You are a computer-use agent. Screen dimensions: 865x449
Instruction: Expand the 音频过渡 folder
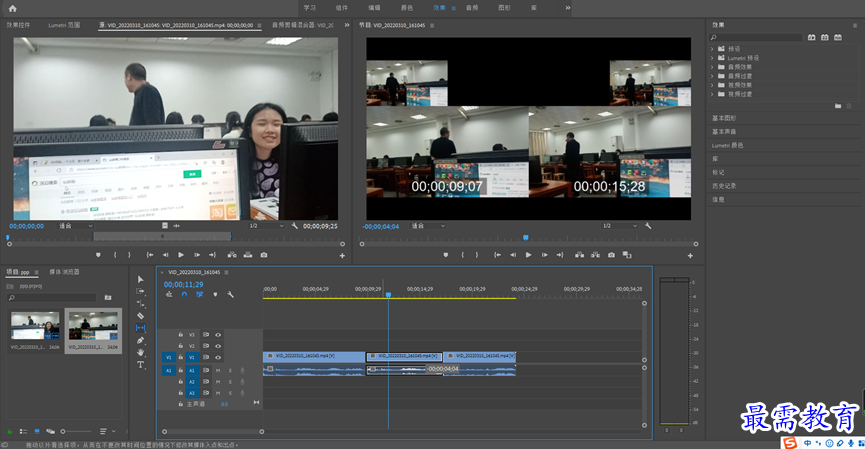712,76
